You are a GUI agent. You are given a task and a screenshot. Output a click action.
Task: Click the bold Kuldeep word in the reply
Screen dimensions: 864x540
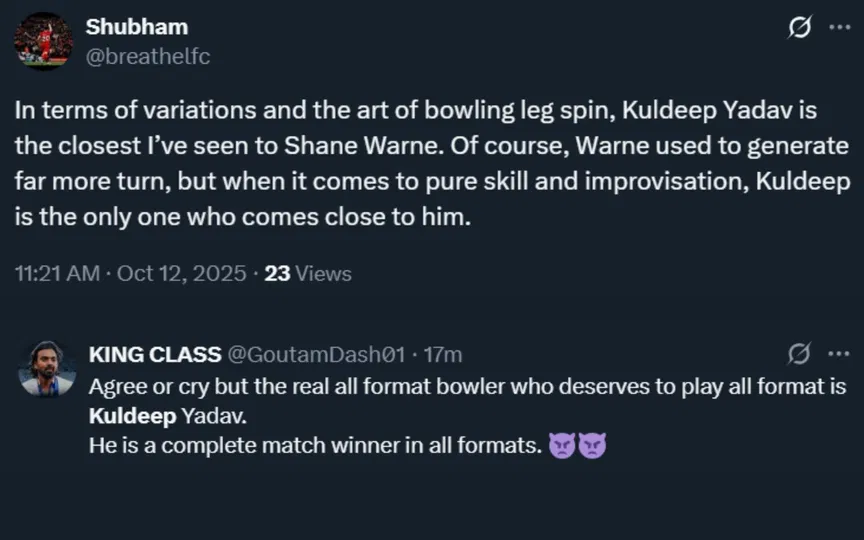123,415
